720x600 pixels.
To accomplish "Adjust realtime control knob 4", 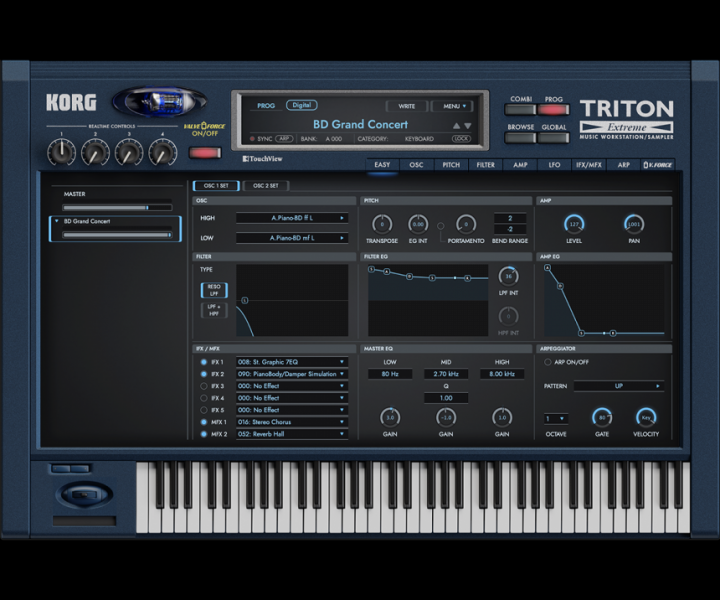I will 163,152.
